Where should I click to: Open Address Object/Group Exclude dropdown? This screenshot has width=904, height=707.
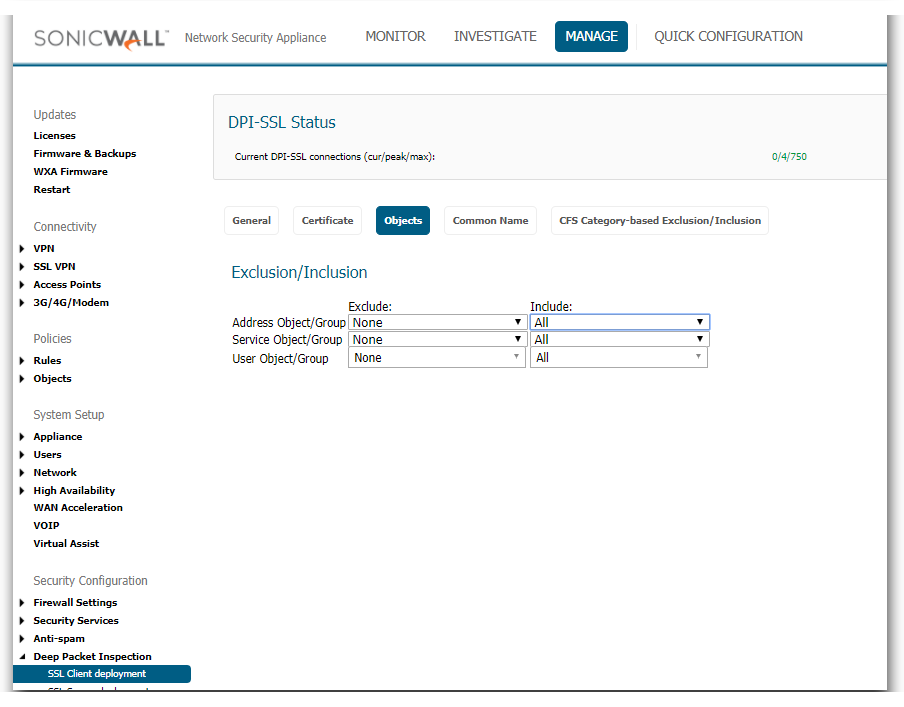tap(438, 322)
